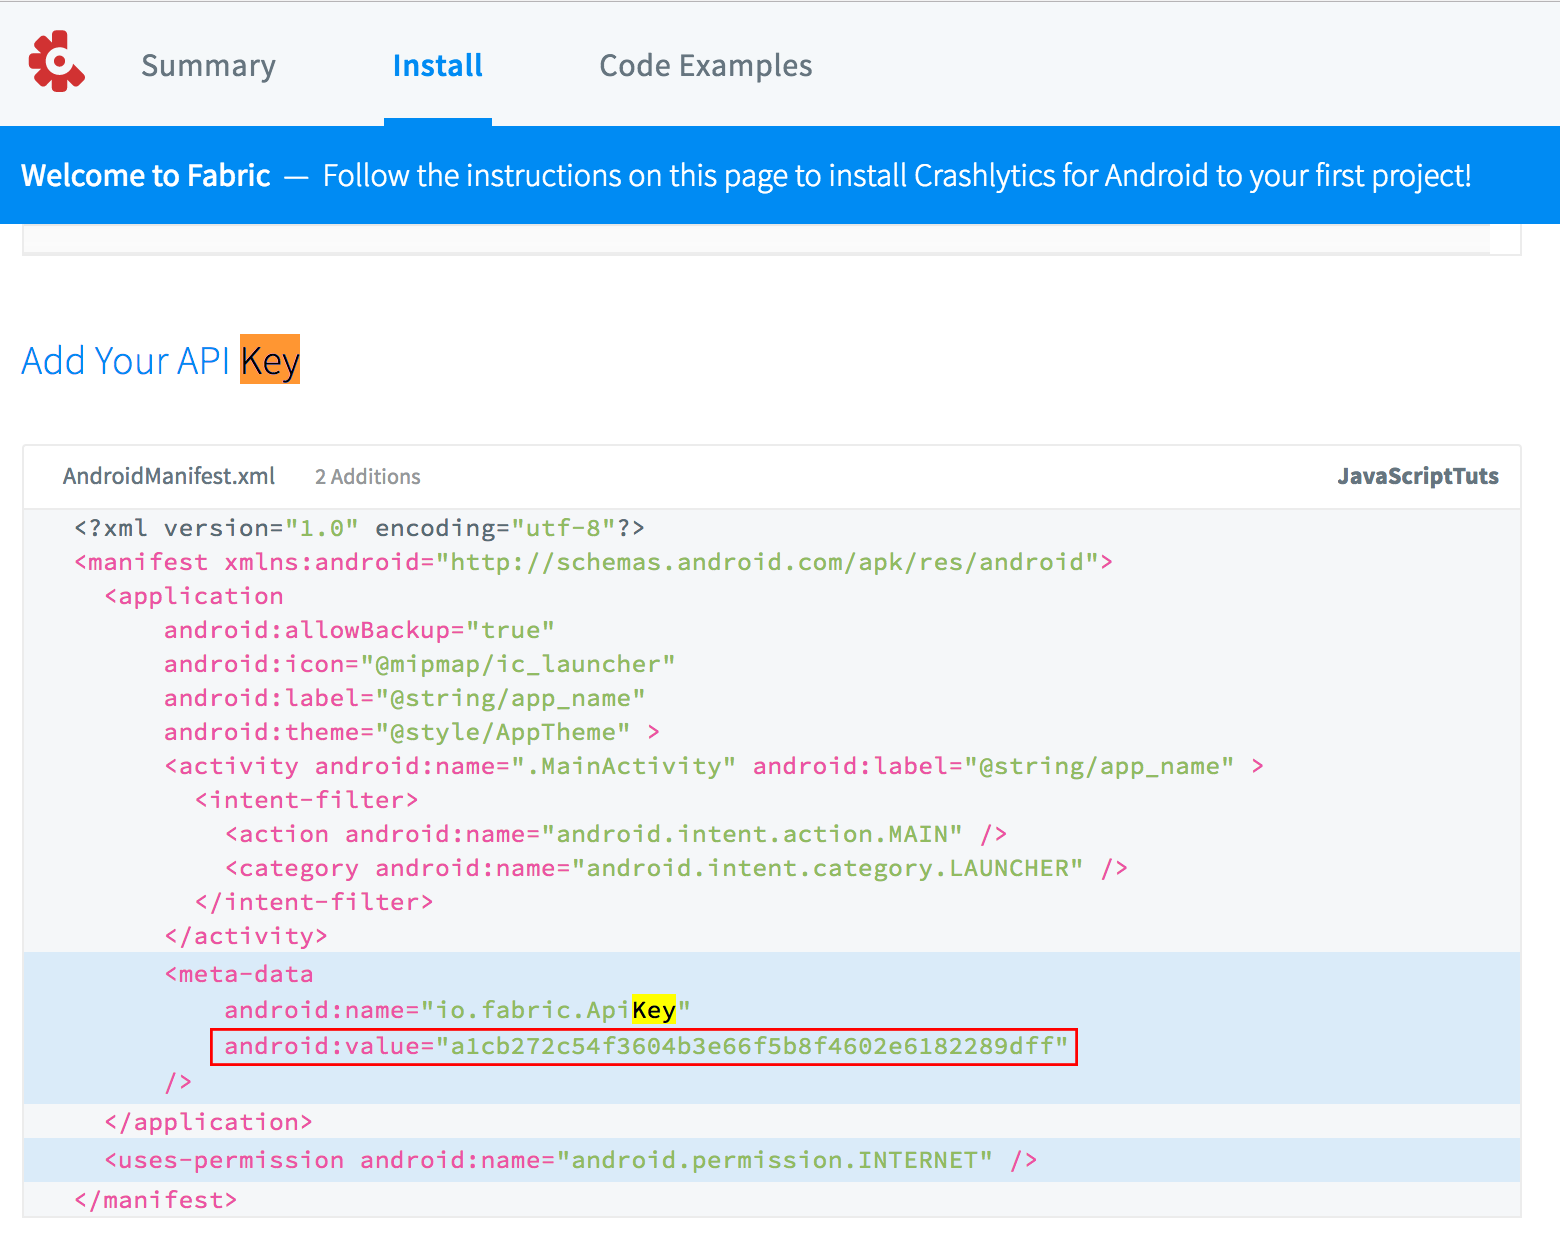Click the Welcome to Fabric banner text

tap(746, 176)
